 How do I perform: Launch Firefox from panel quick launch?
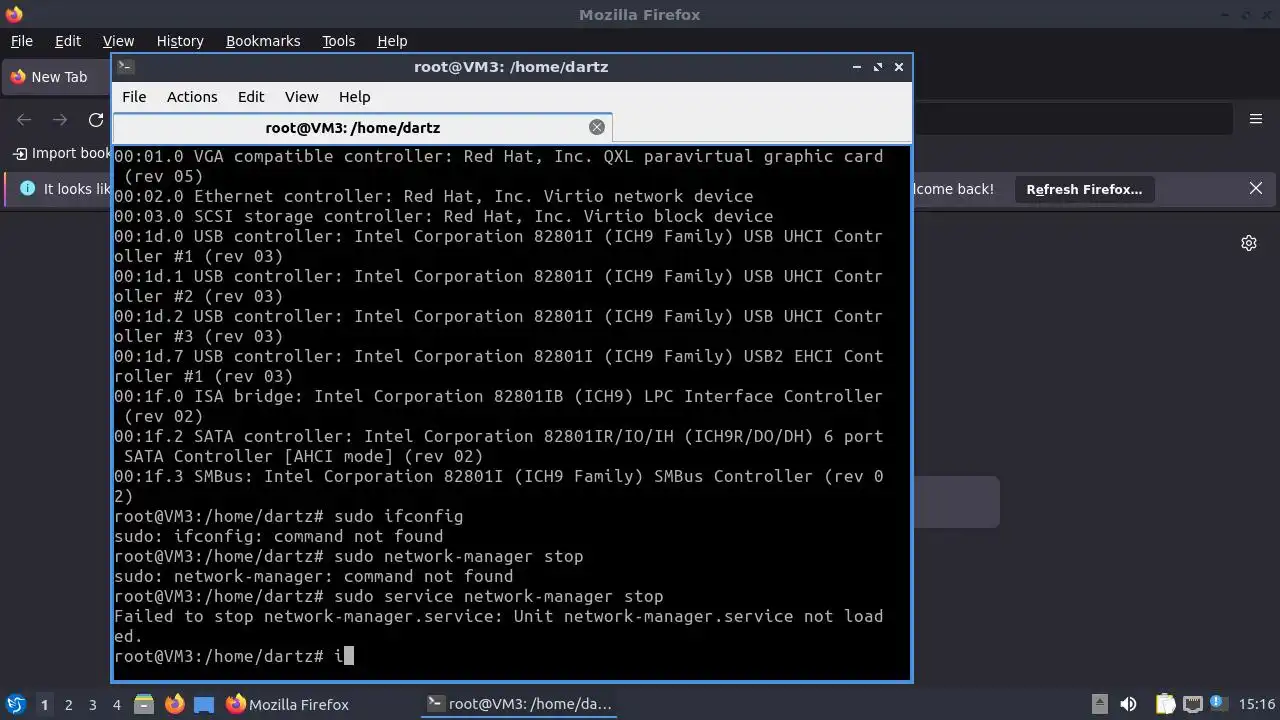point(174,704)
